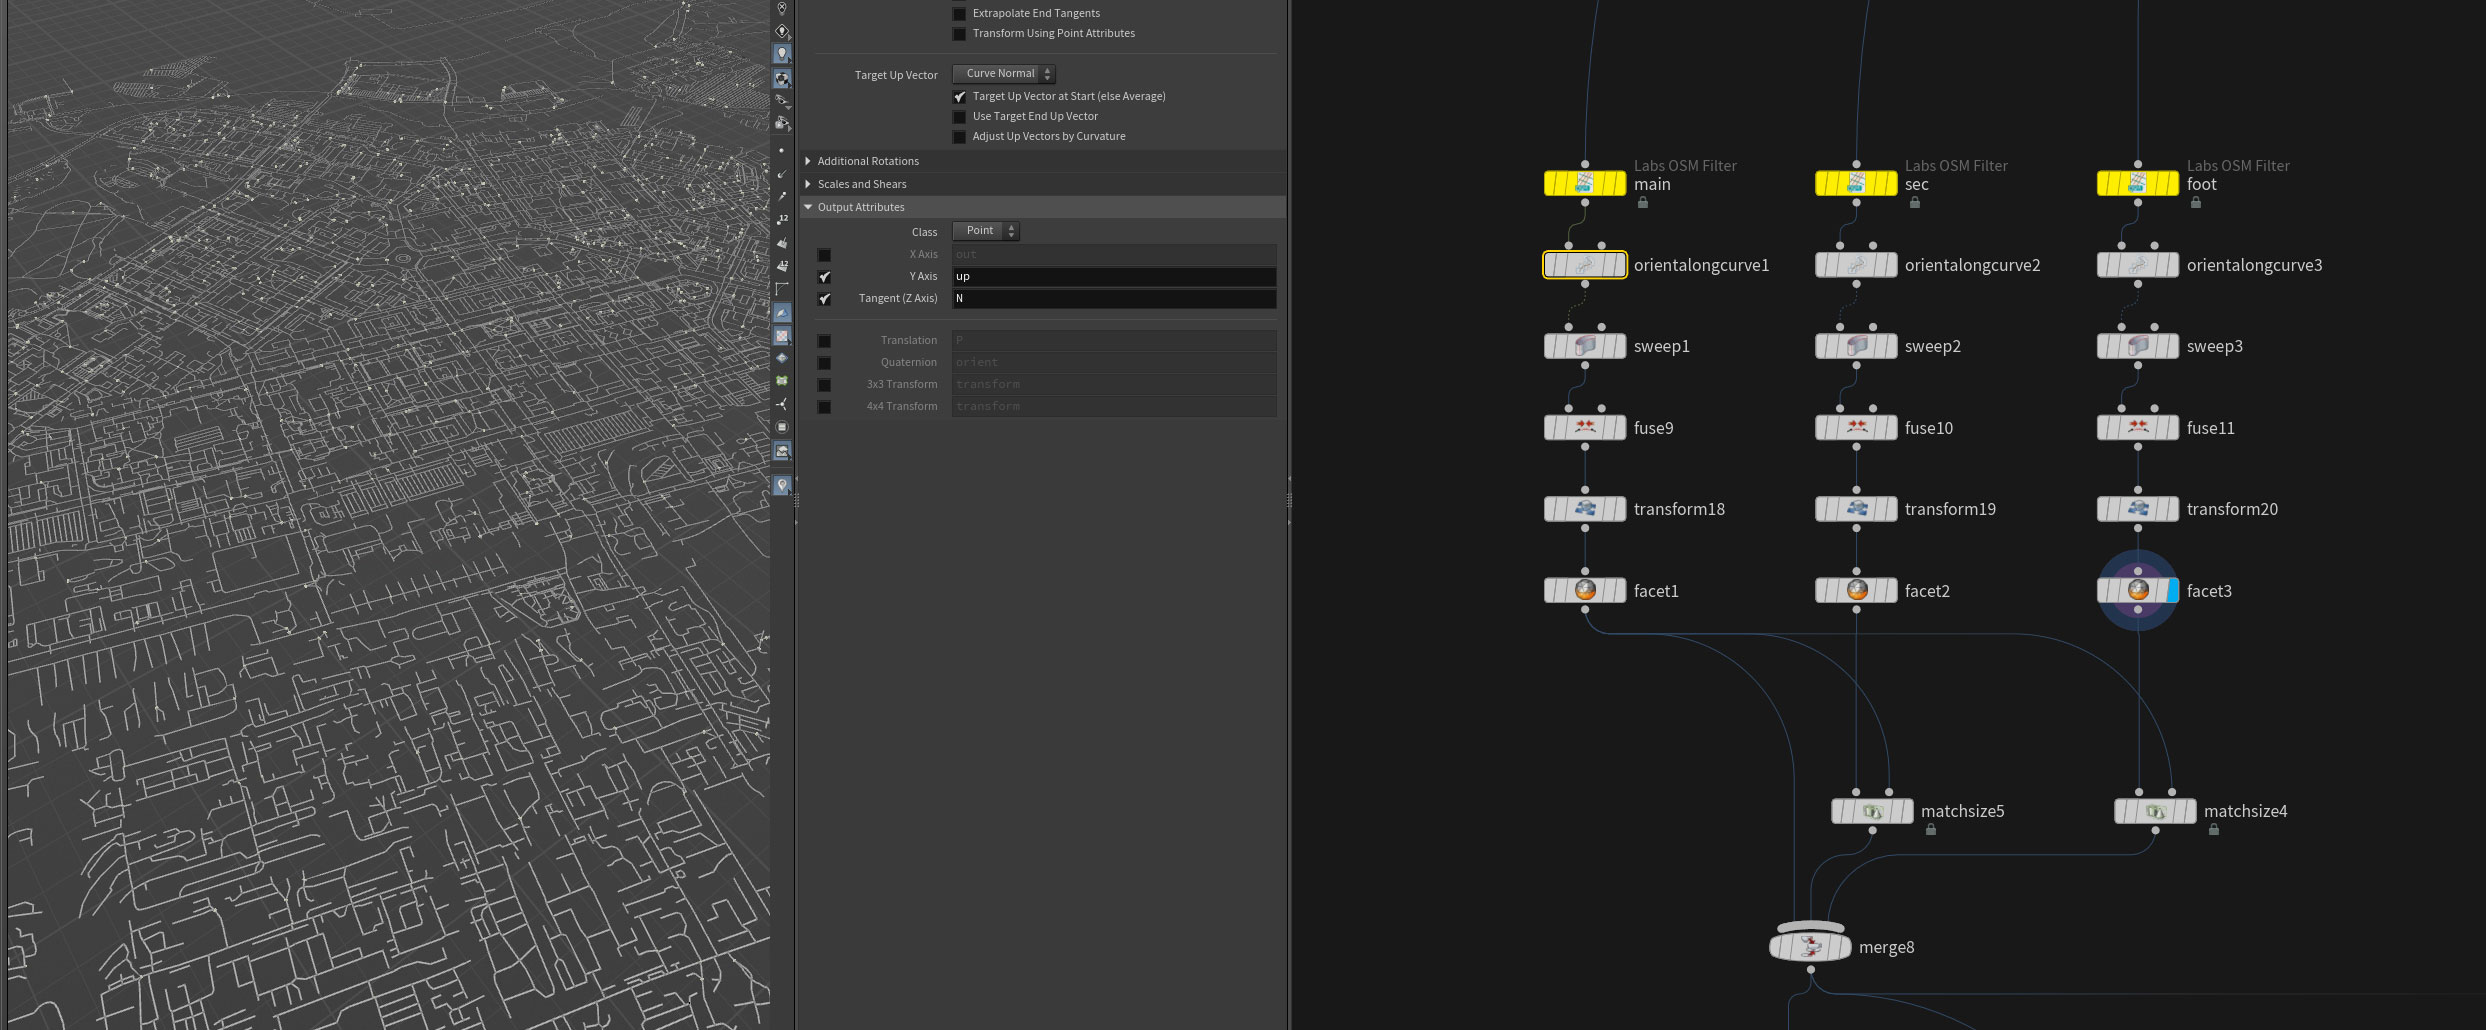Select the matchsize4 node

click(x=2155, y=811)
